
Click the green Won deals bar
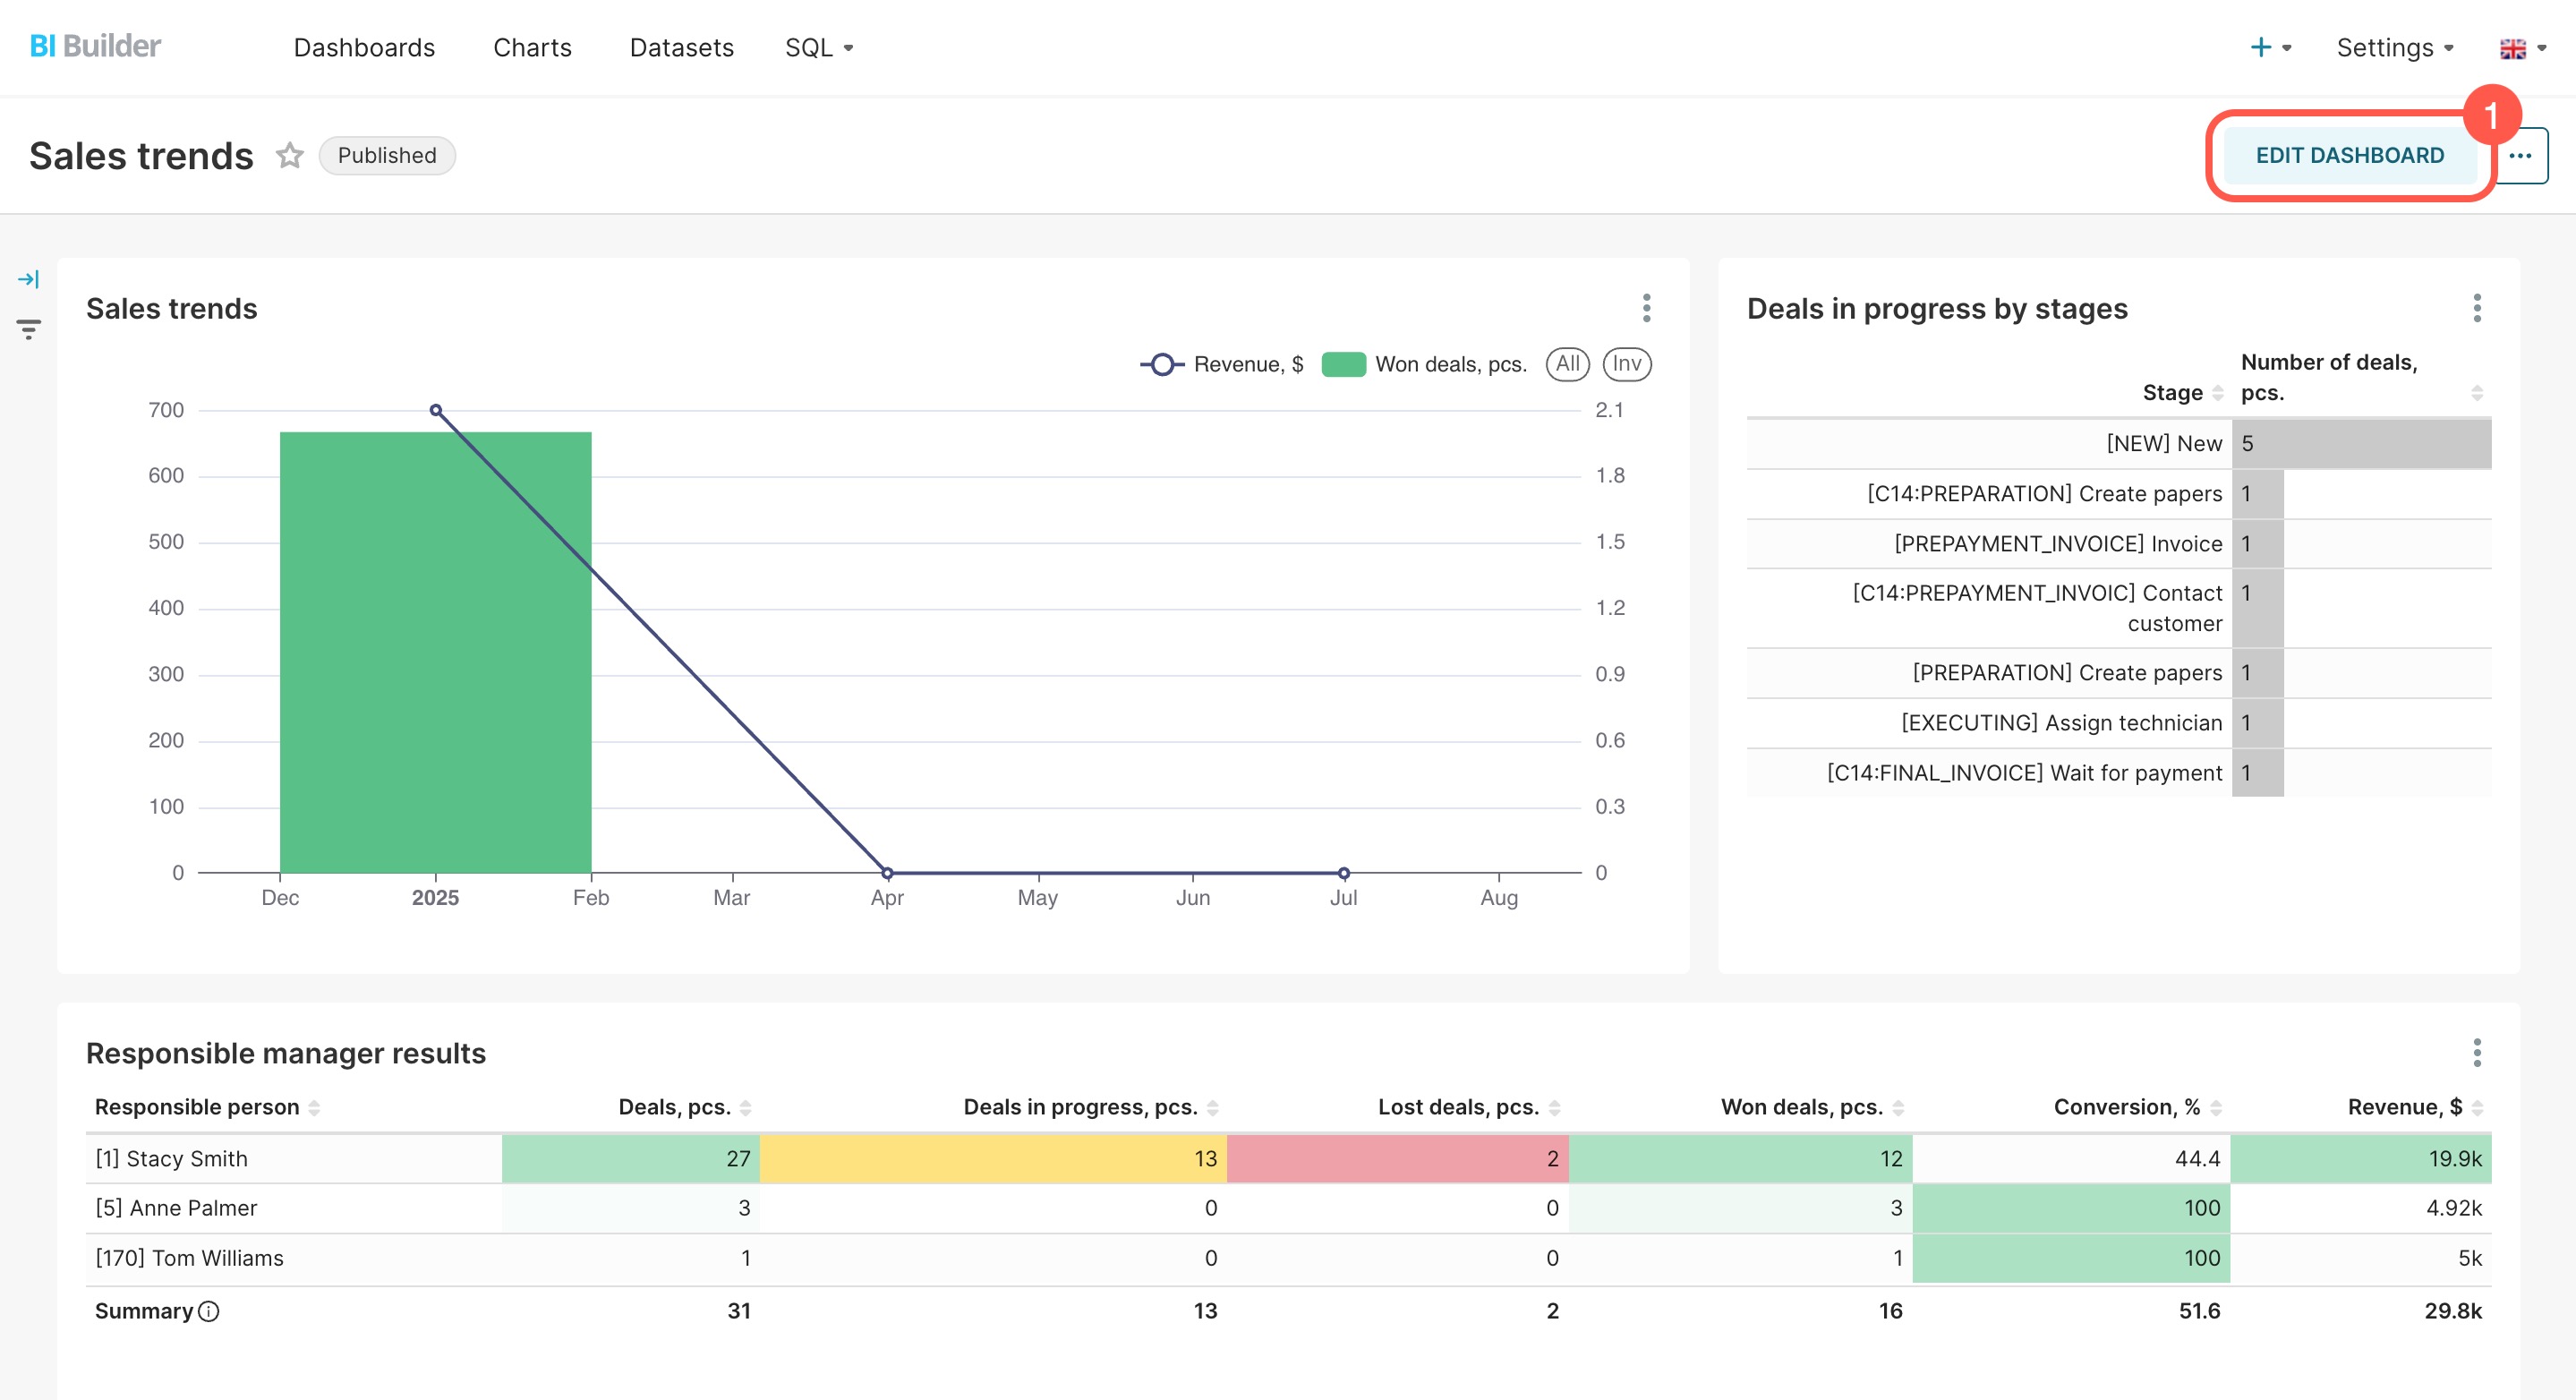click(435, 652)
